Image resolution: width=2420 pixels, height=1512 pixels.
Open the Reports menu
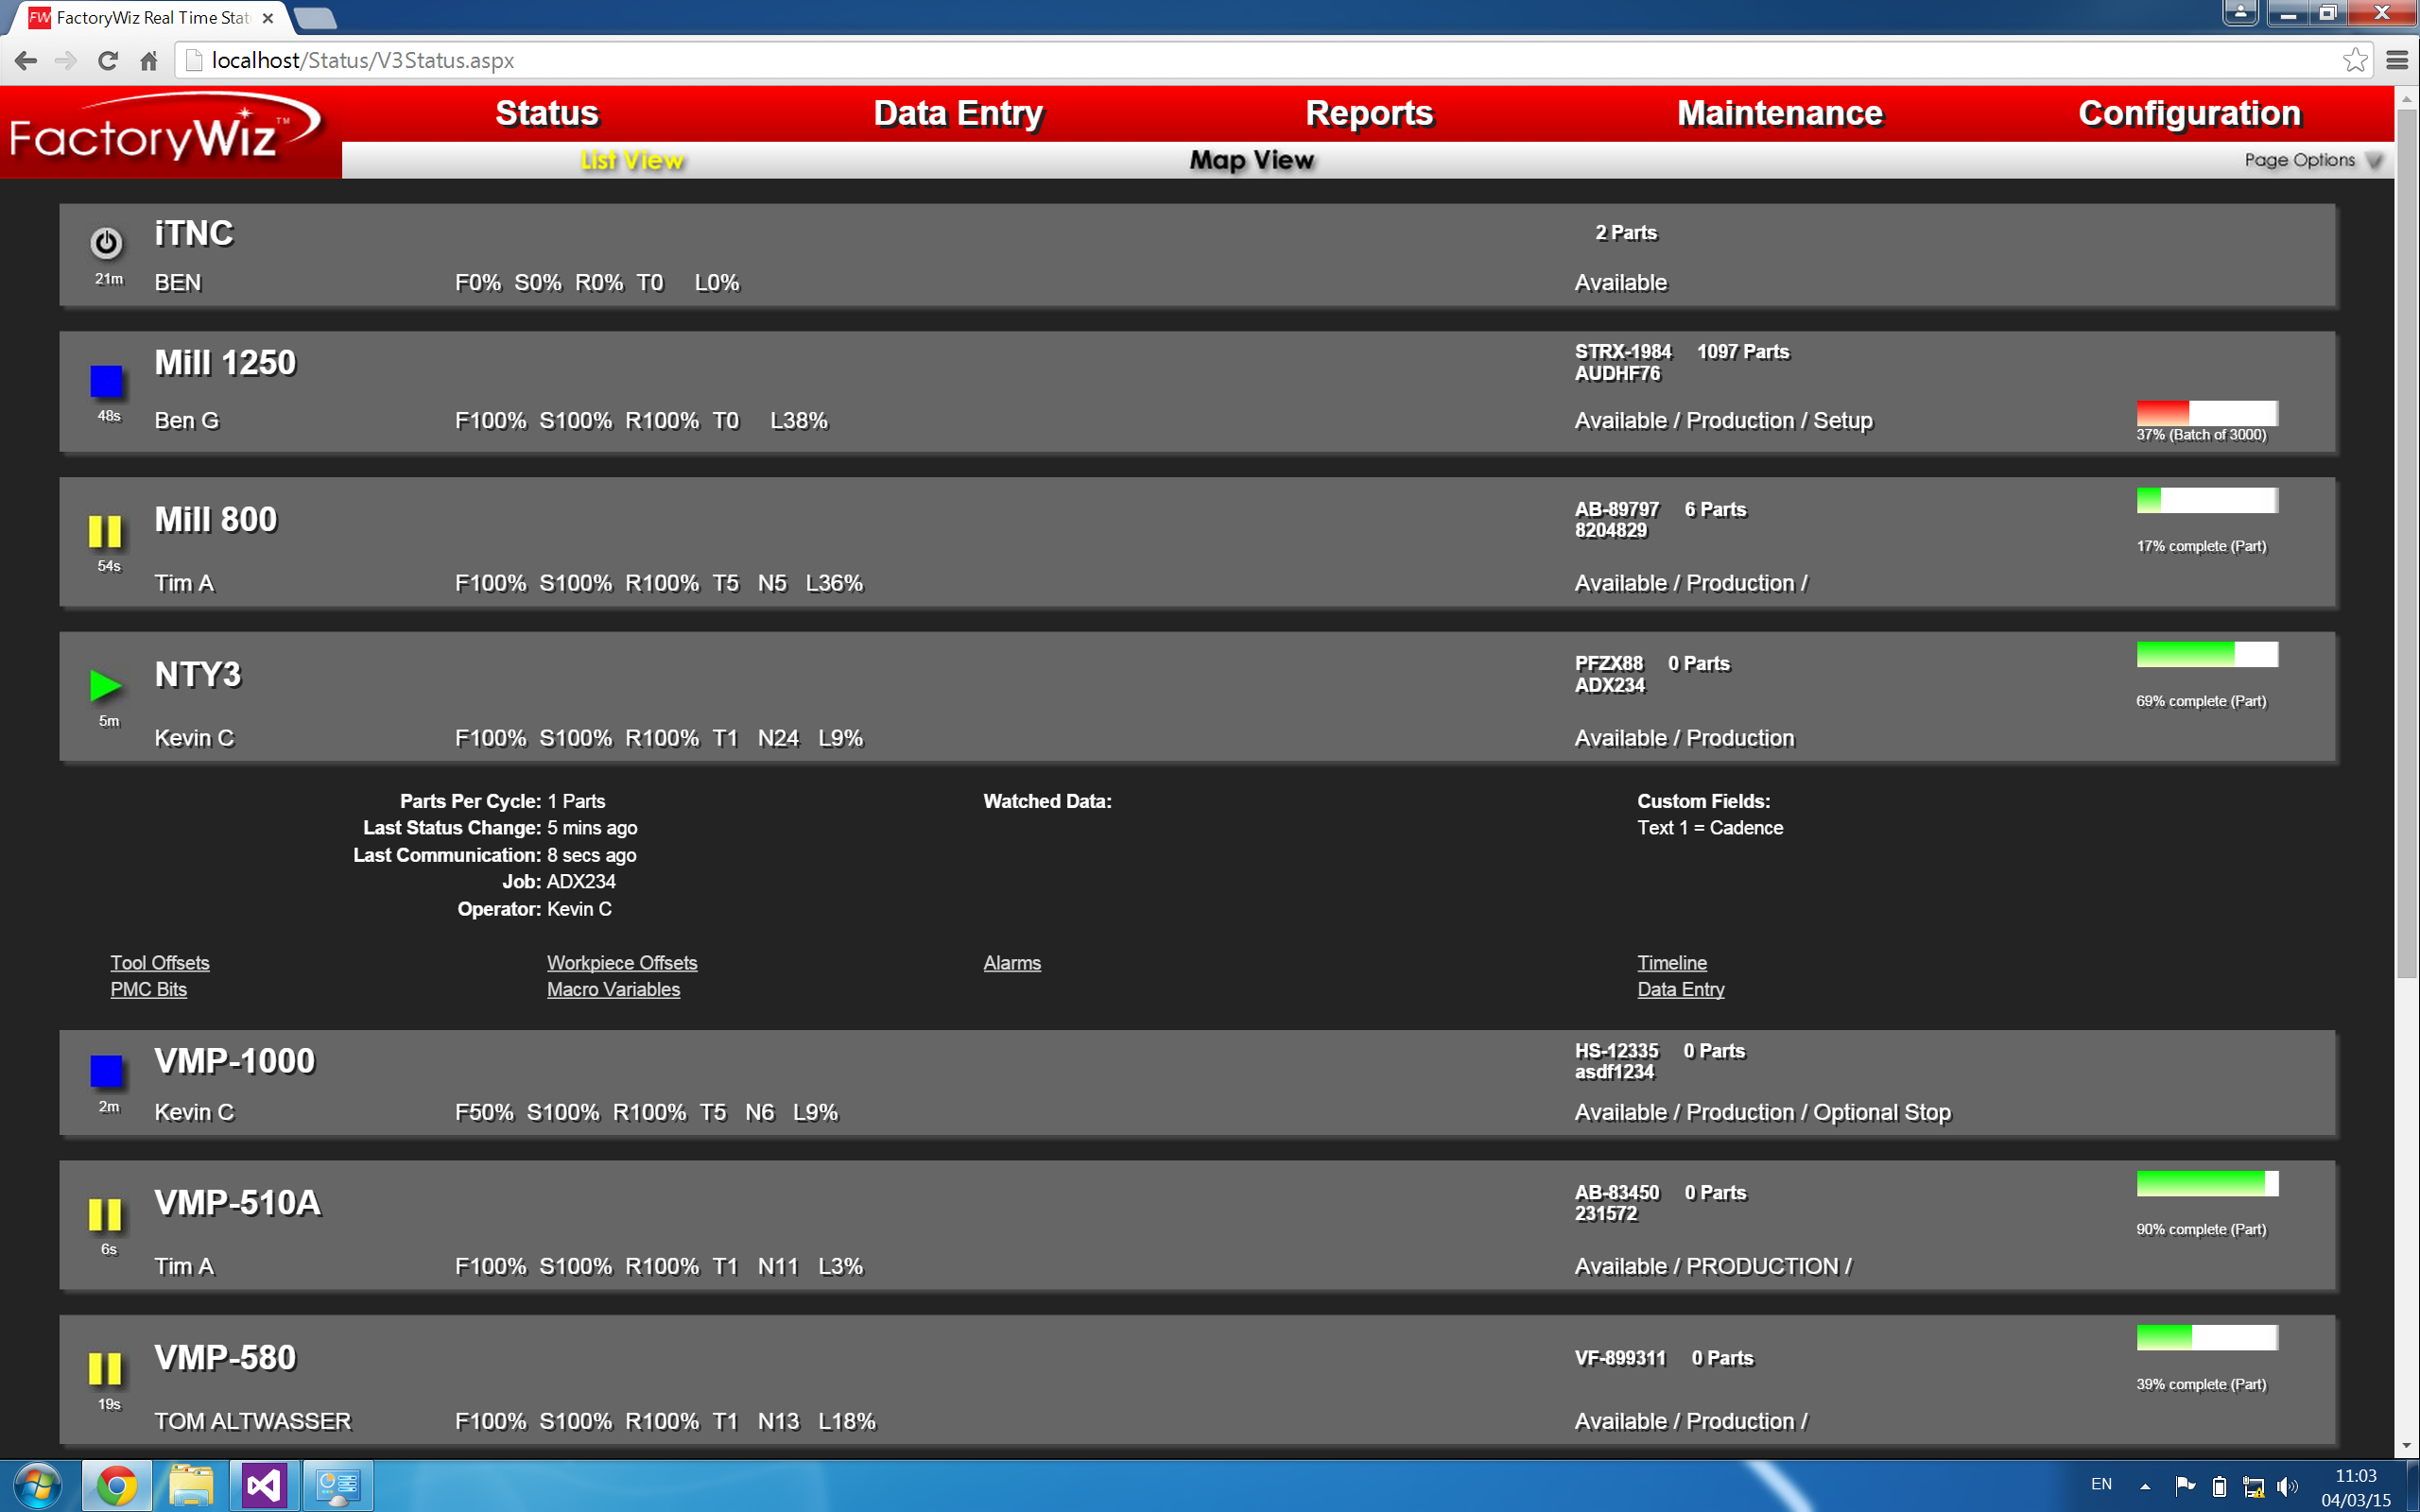(x=1369, y=113)
